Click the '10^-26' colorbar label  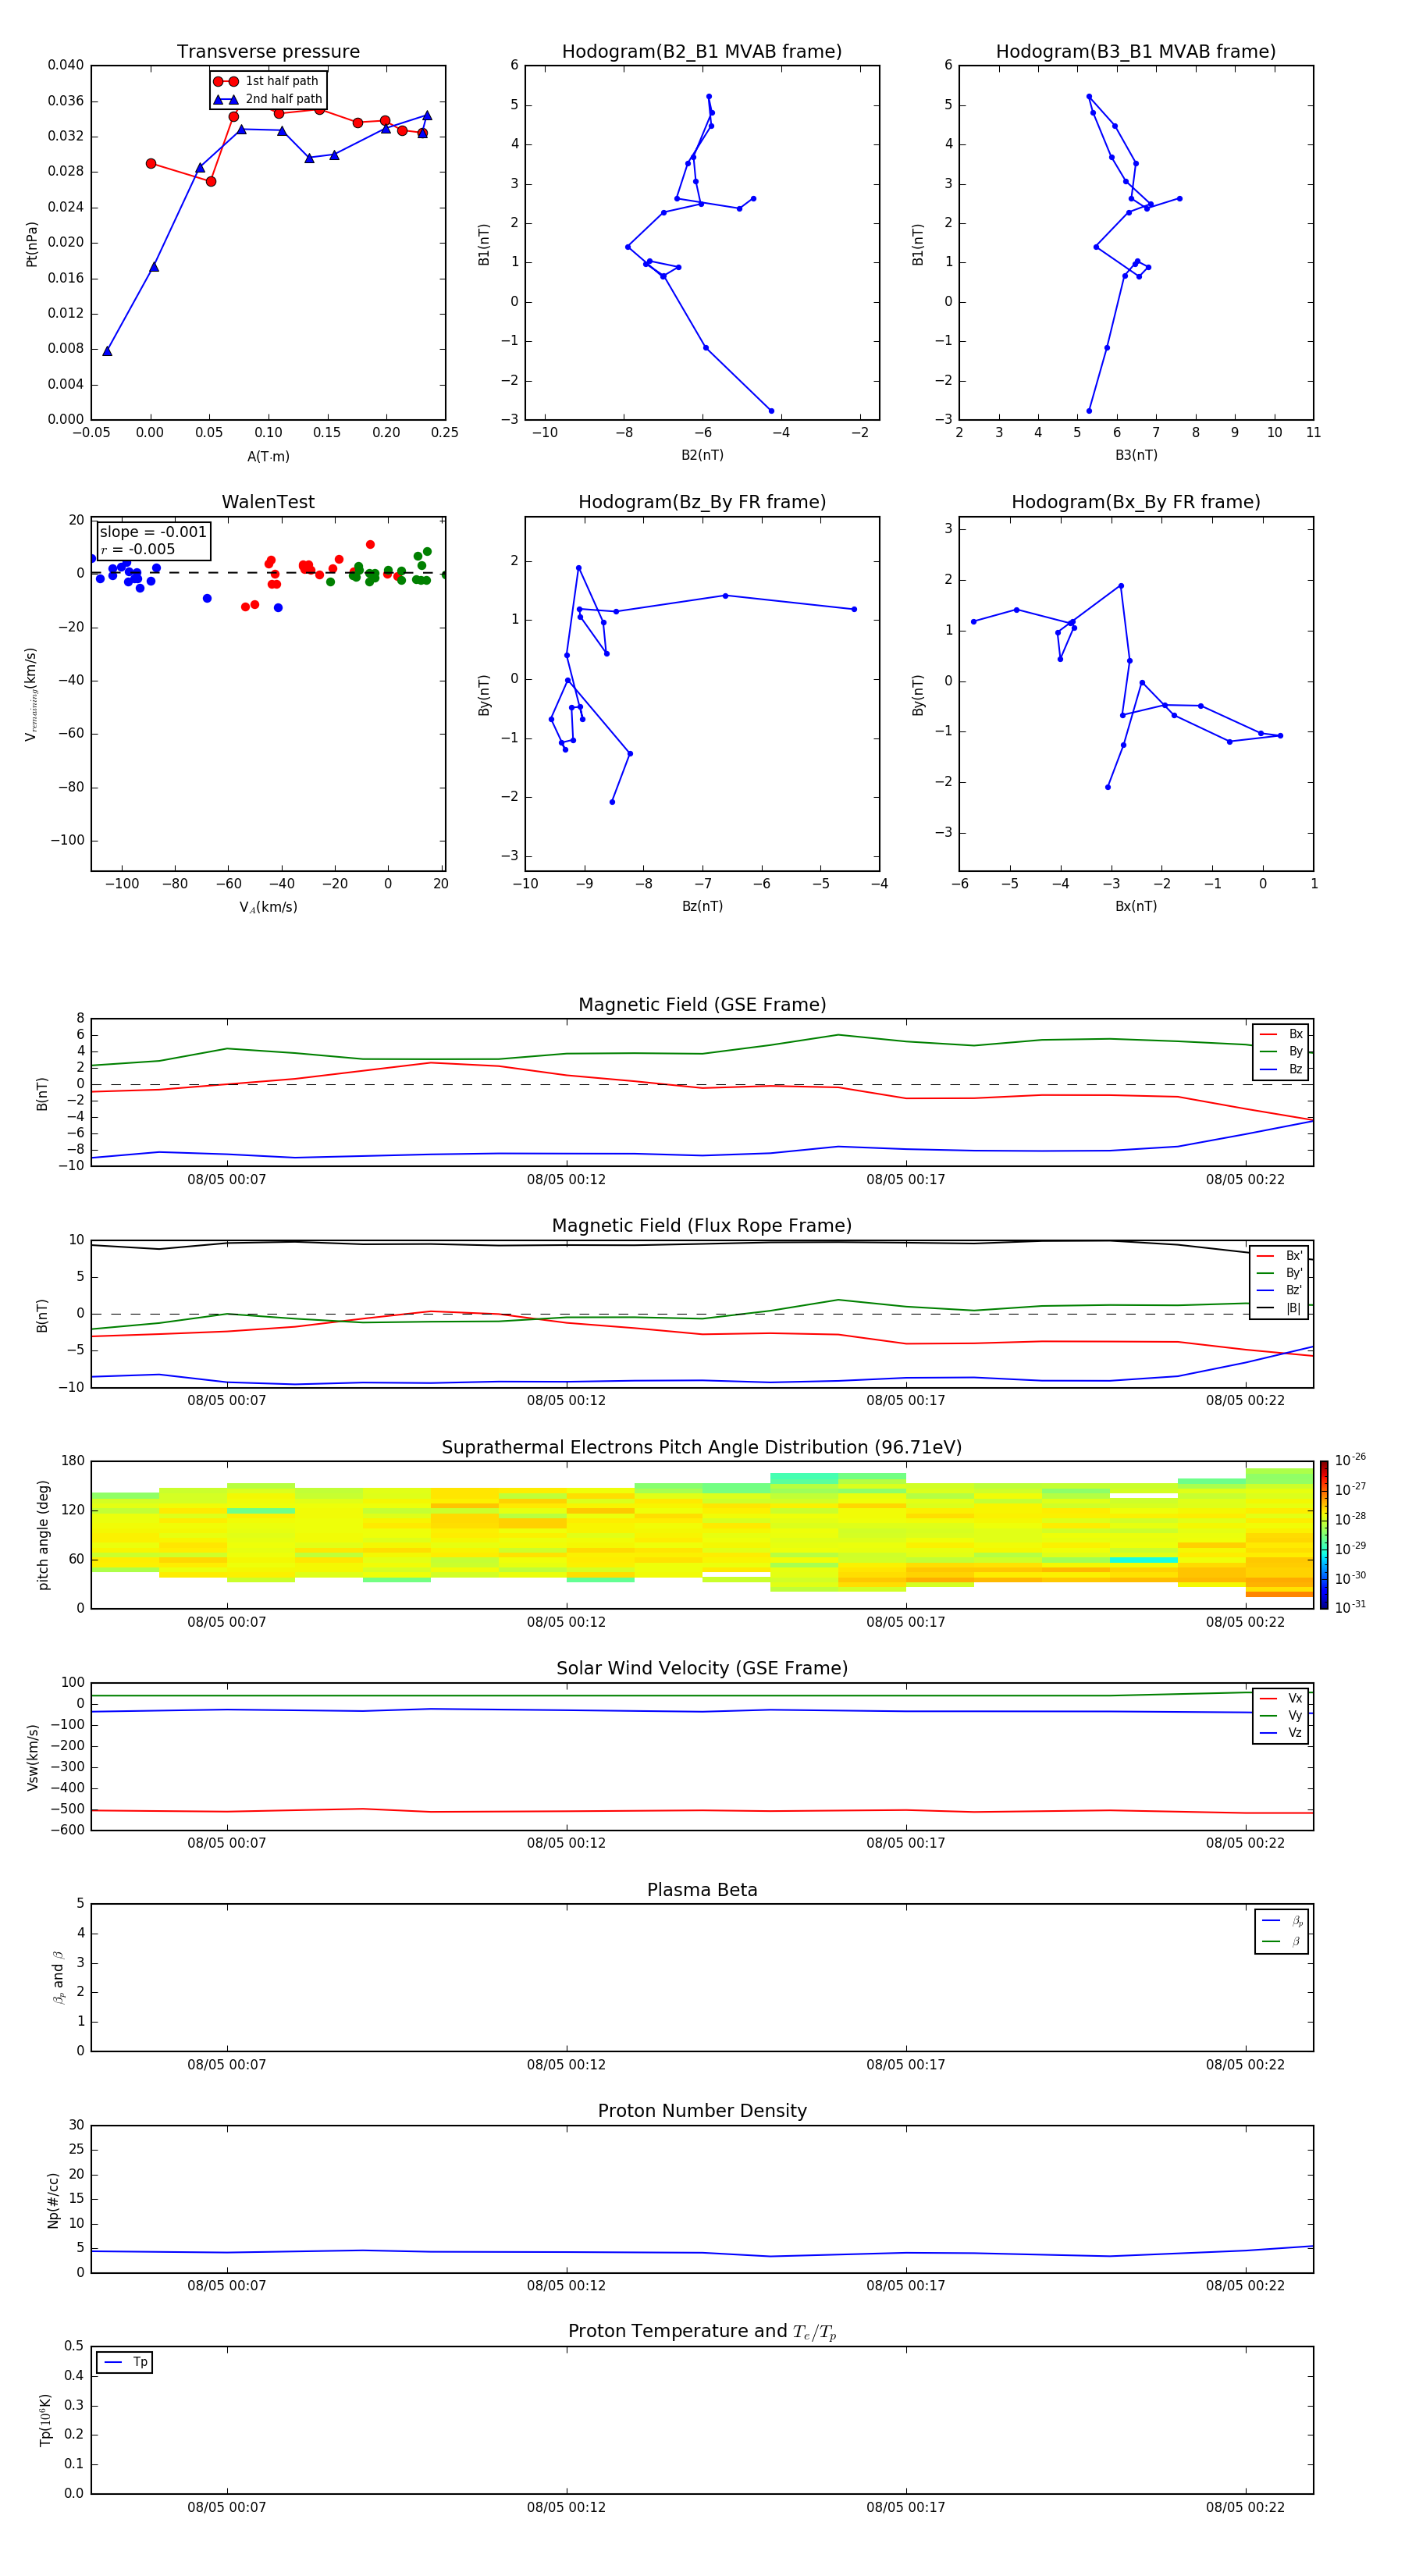[x=1350, y=1460]
